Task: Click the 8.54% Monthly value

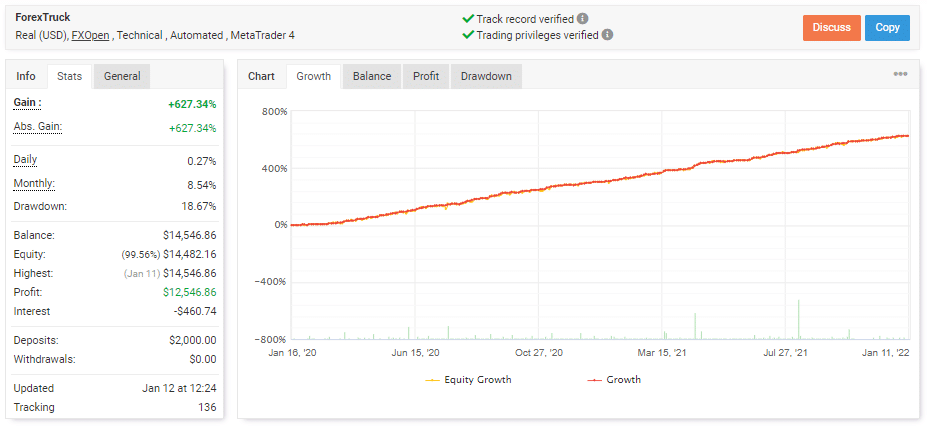Action: pos(202,185)
